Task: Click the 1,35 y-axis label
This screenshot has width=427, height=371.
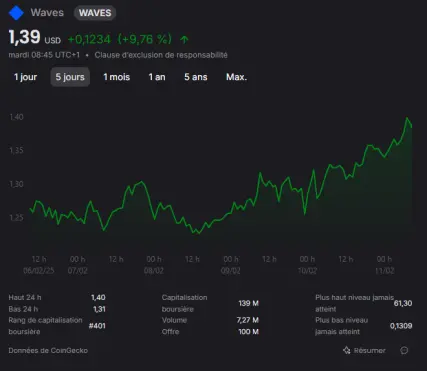Action: click(16, 150)
